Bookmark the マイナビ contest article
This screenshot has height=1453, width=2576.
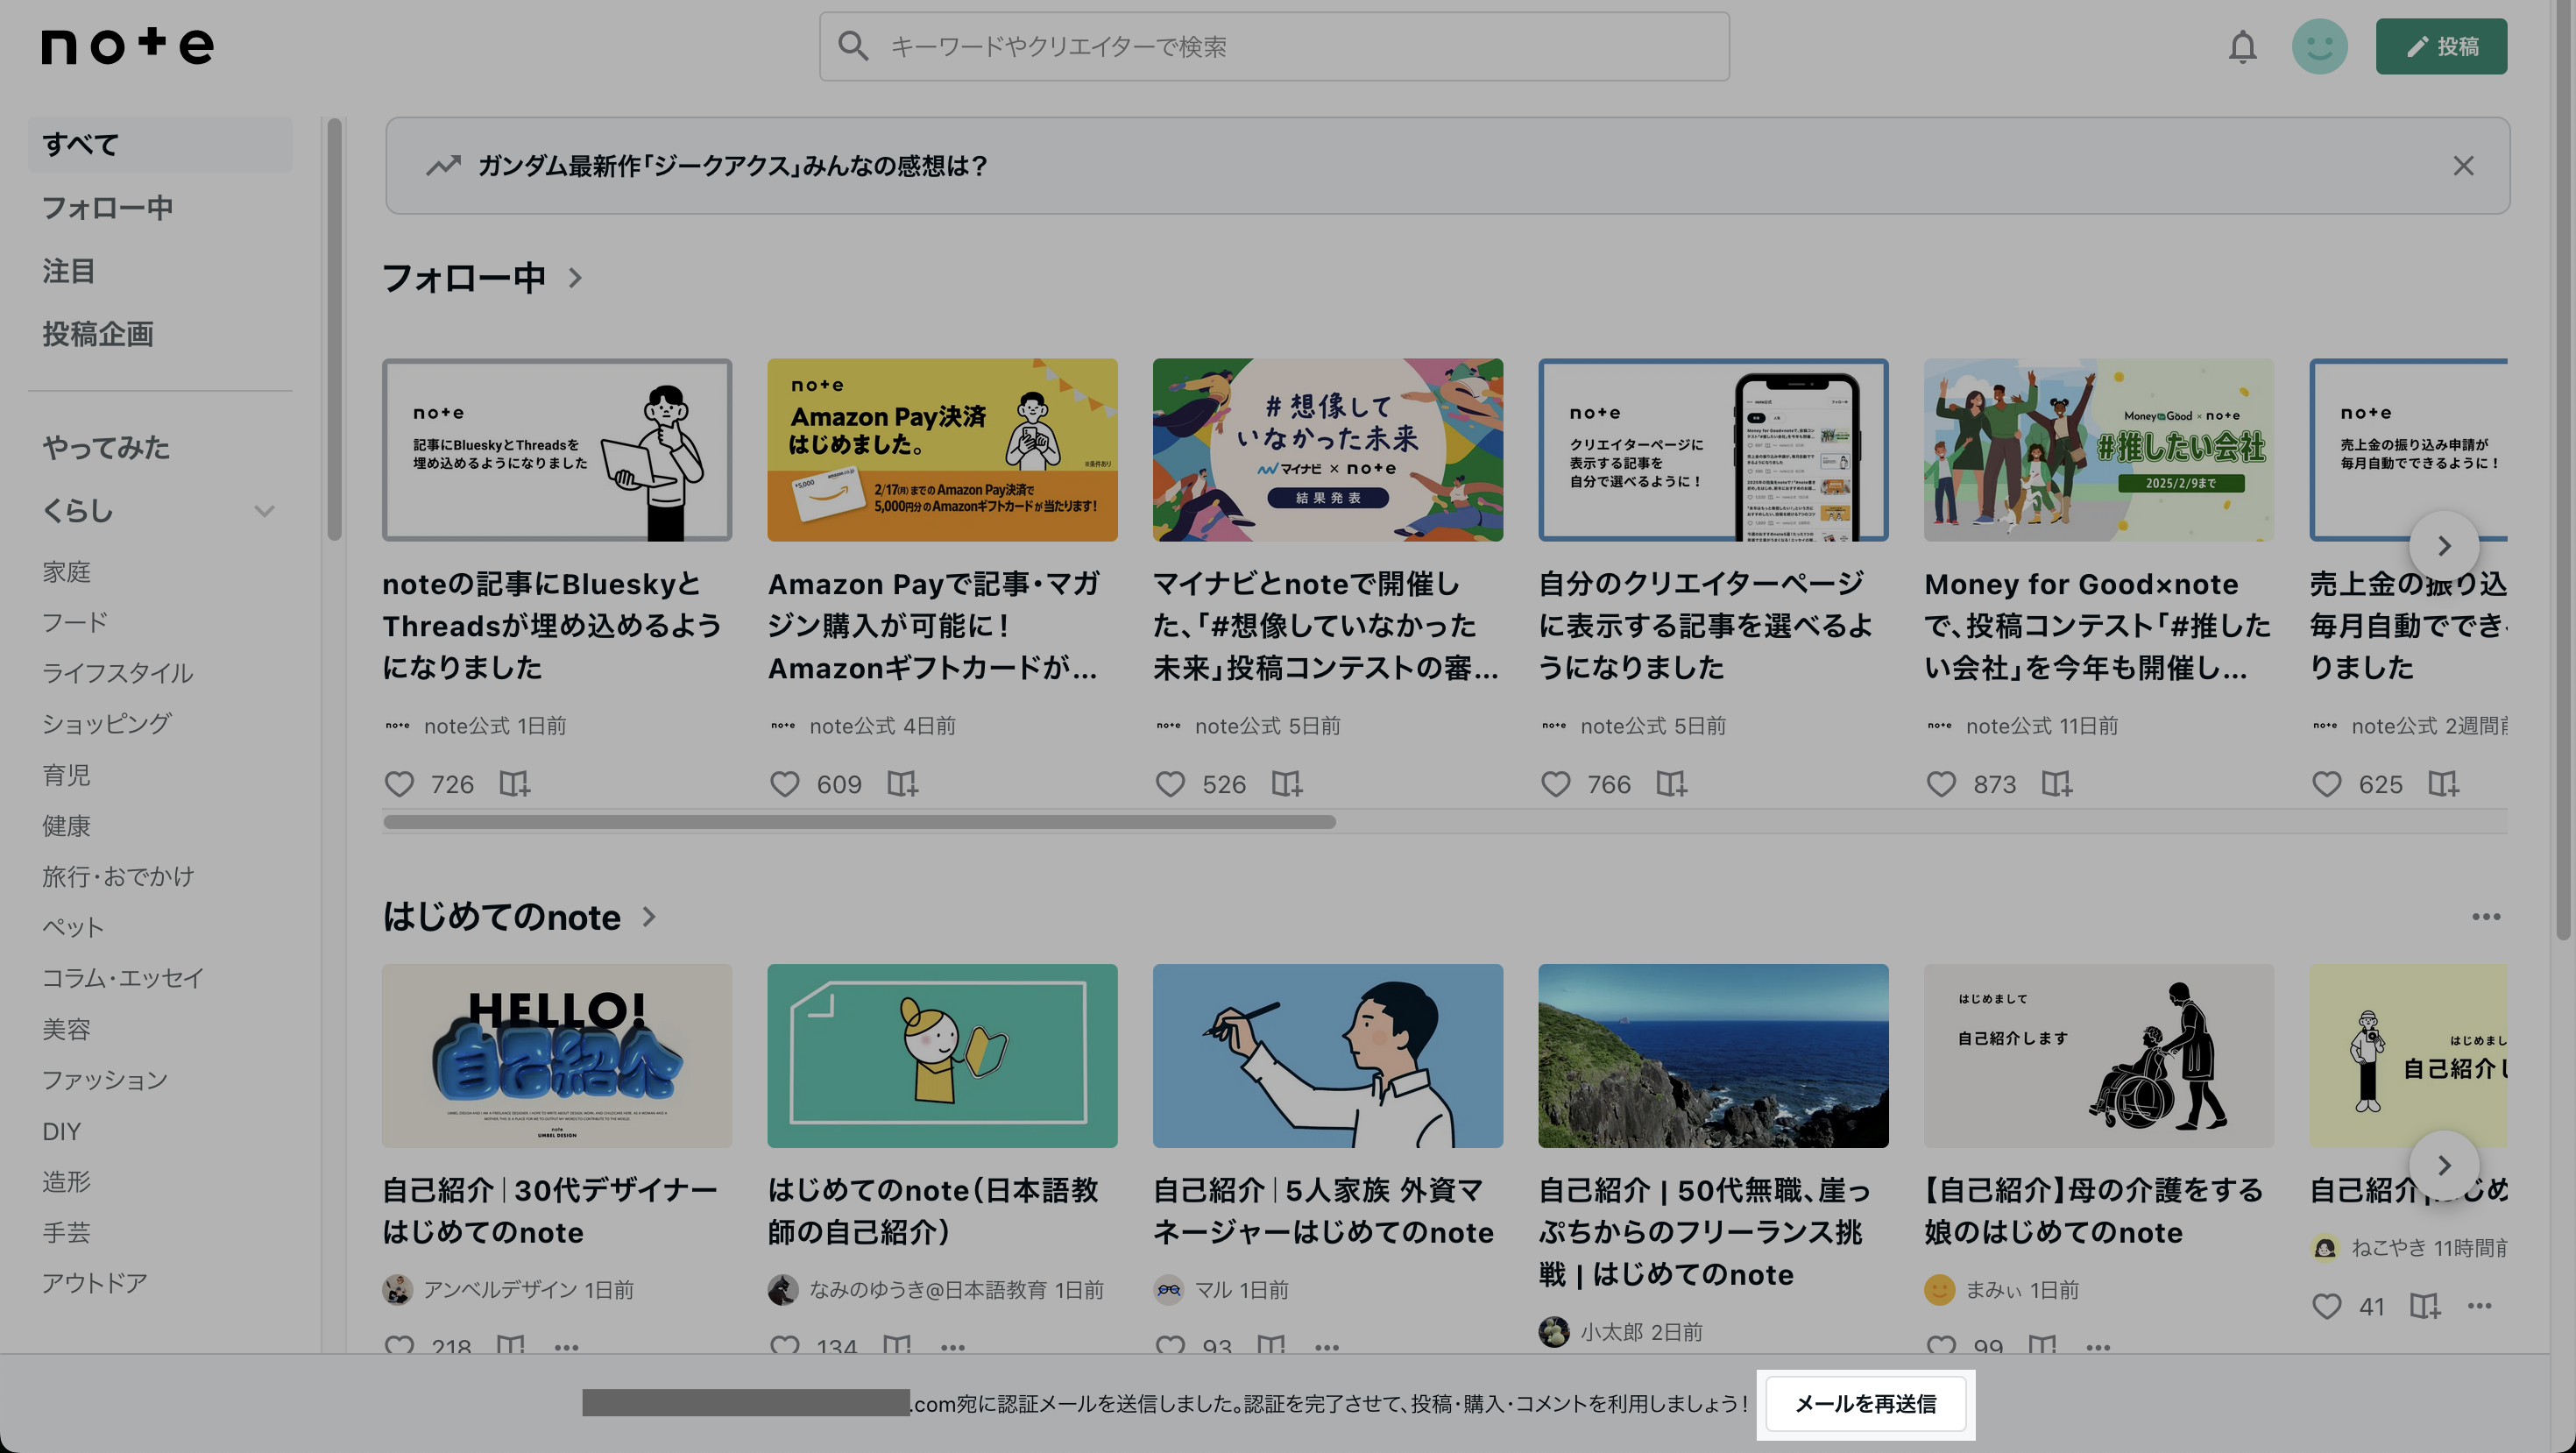[x=1286, y=784]
